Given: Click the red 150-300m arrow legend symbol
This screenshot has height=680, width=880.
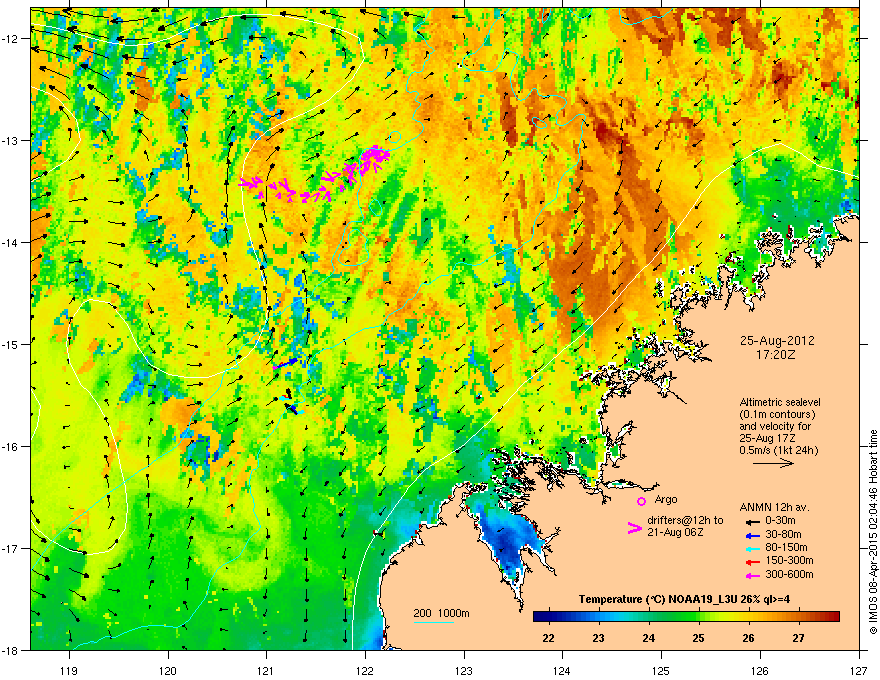Looking at the screenshot, I should pyautogui.click(x=751, y=562).
